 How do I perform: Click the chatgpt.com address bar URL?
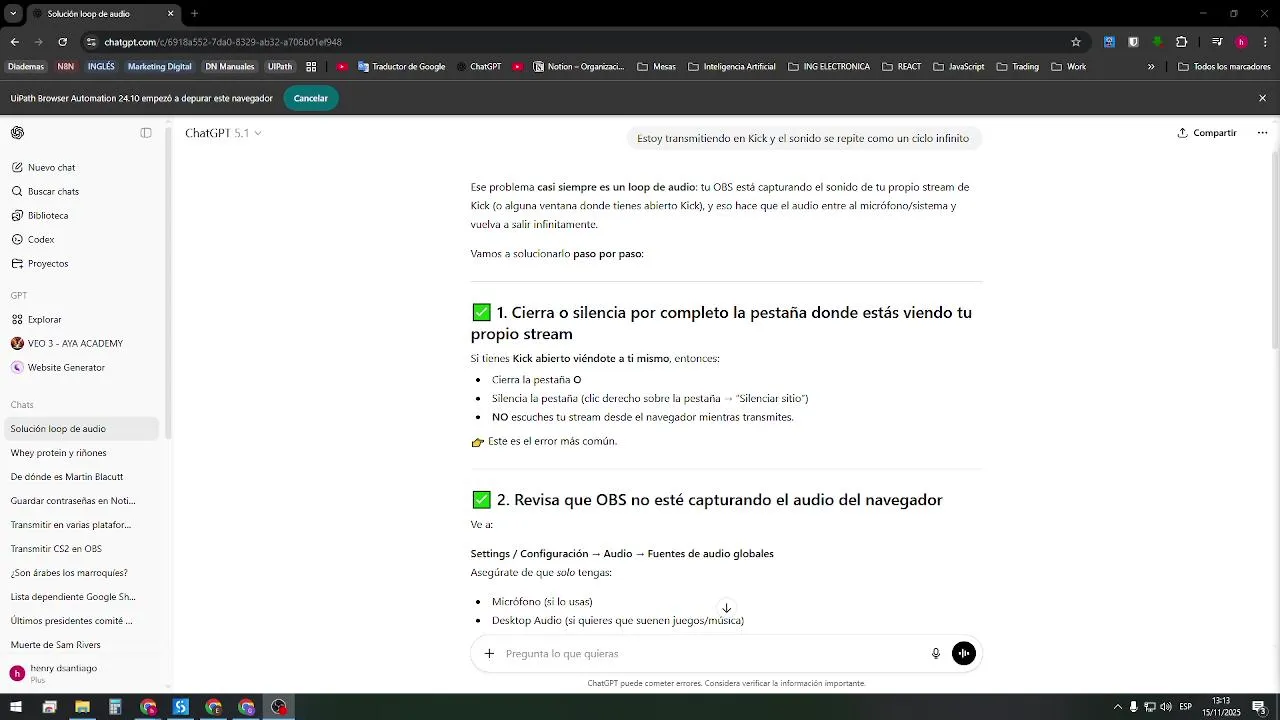[223, 42]
